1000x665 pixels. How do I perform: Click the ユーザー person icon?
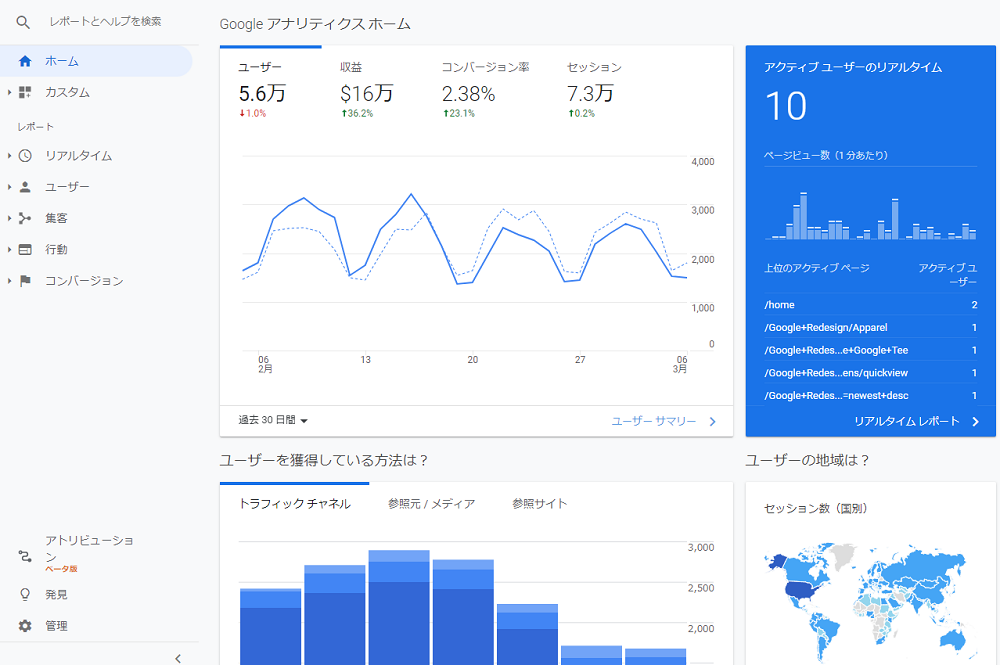(25, 187)
